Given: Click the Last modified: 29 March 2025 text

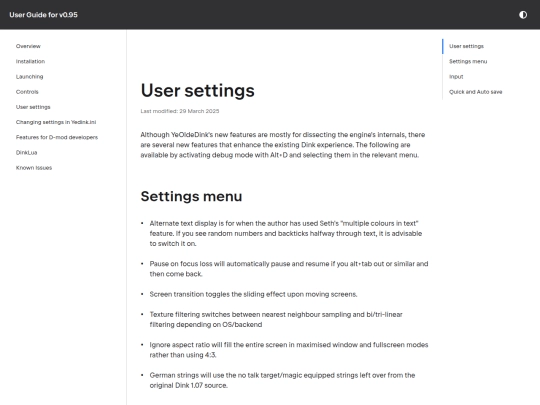Looking at the screenshot, I should click(x=180, y=111).
